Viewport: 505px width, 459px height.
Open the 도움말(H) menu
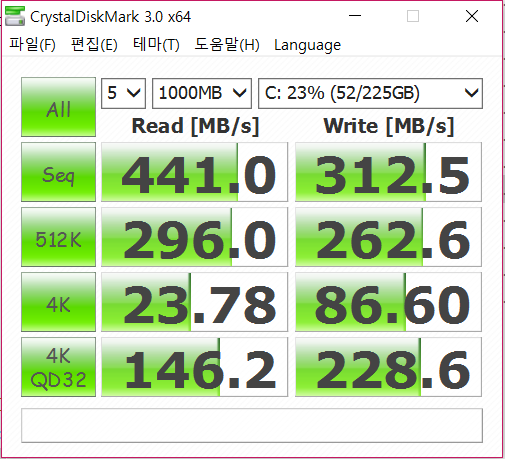pyautogui.click(x=227, y=44)
